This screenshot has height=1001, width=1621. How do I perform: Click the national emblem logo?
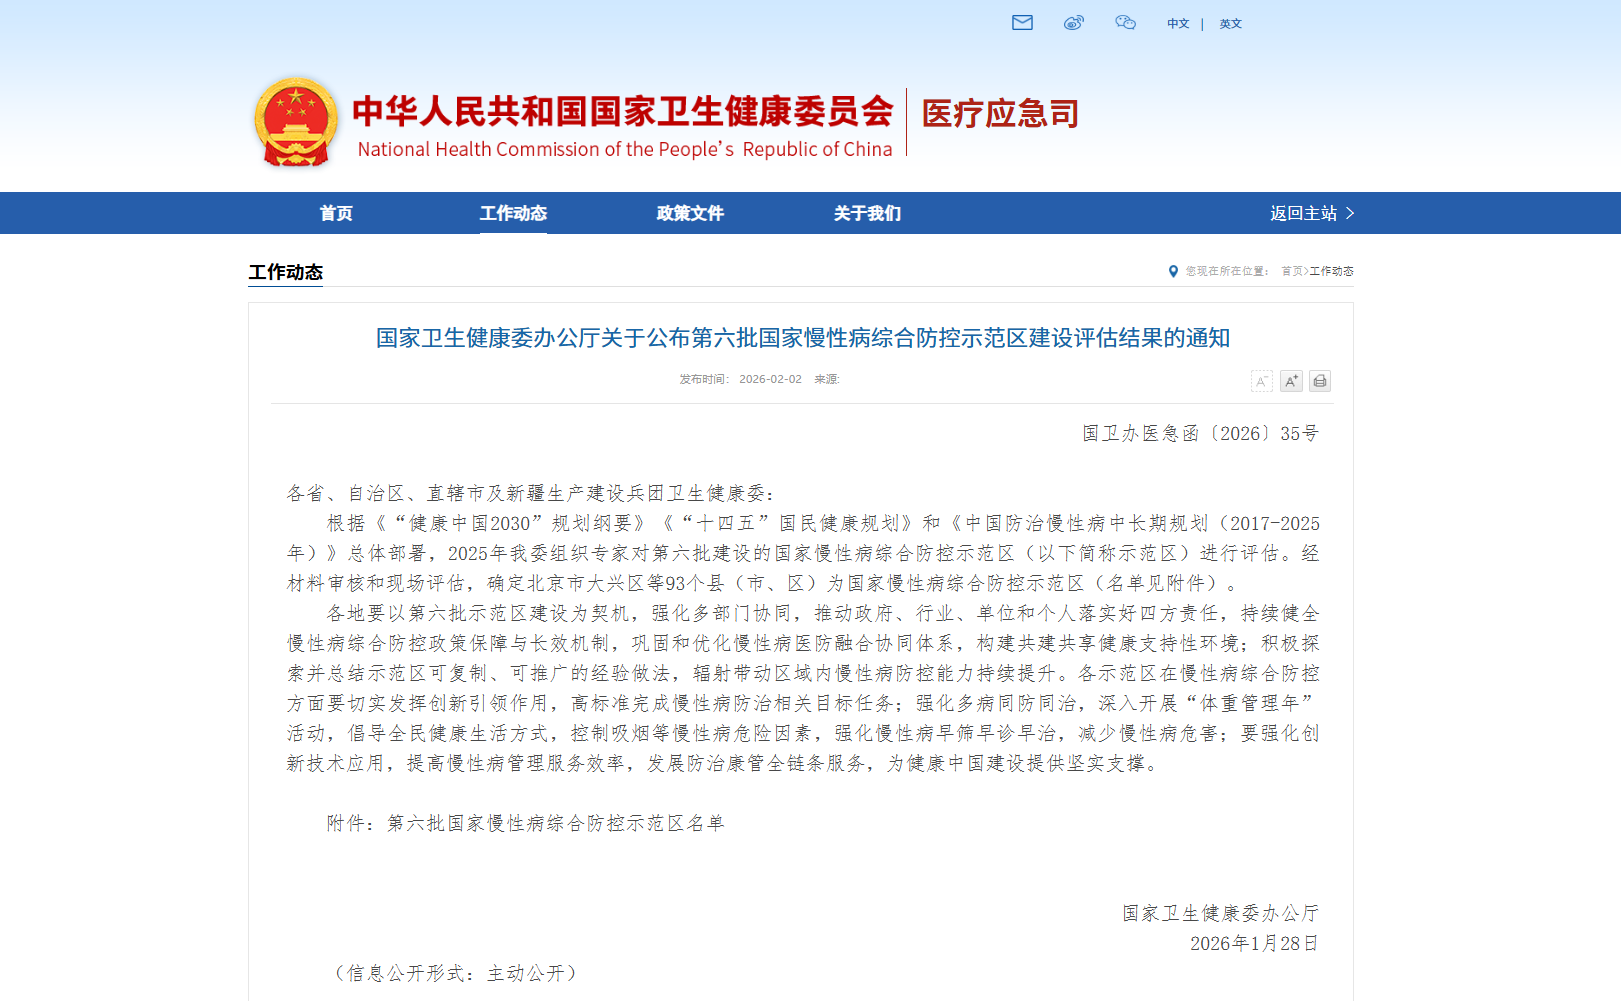coord(295,122)
